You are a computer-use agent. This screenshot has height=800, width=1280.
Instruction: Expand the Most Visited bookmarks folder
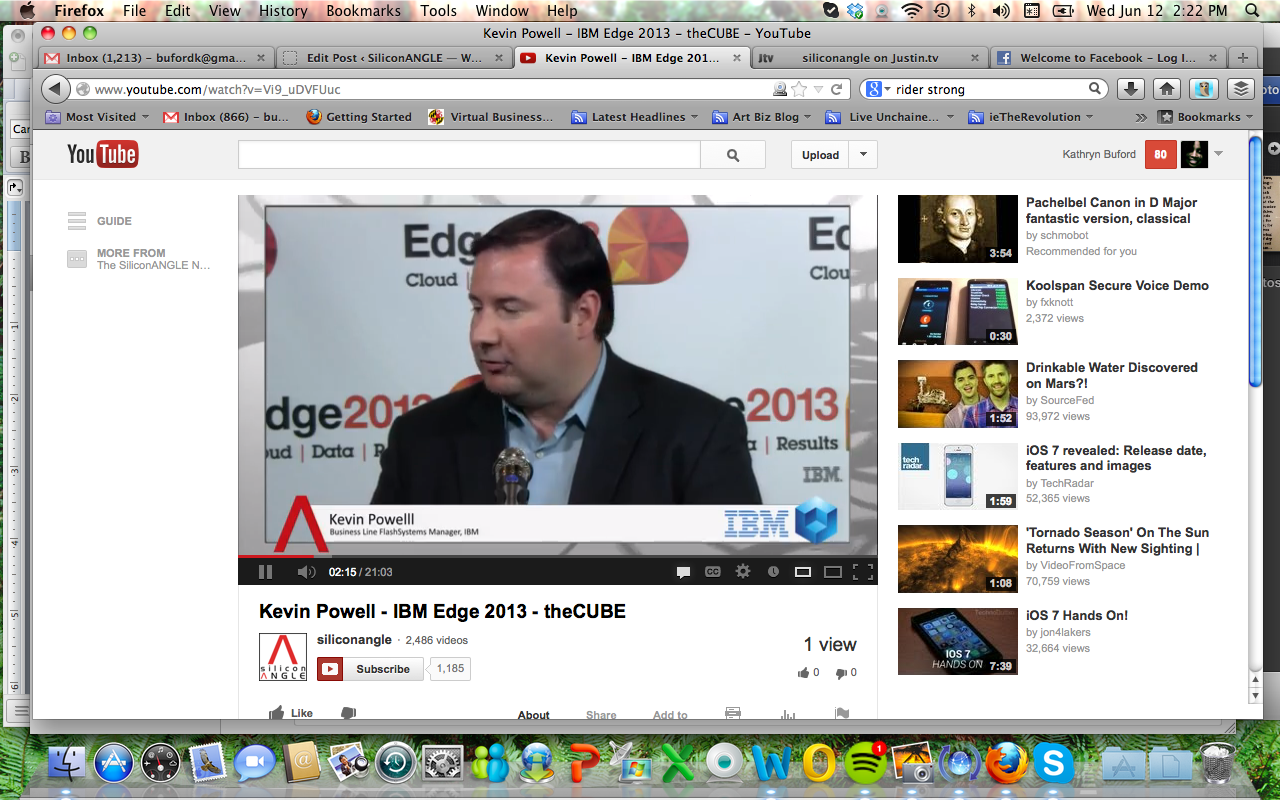[97, 117]
